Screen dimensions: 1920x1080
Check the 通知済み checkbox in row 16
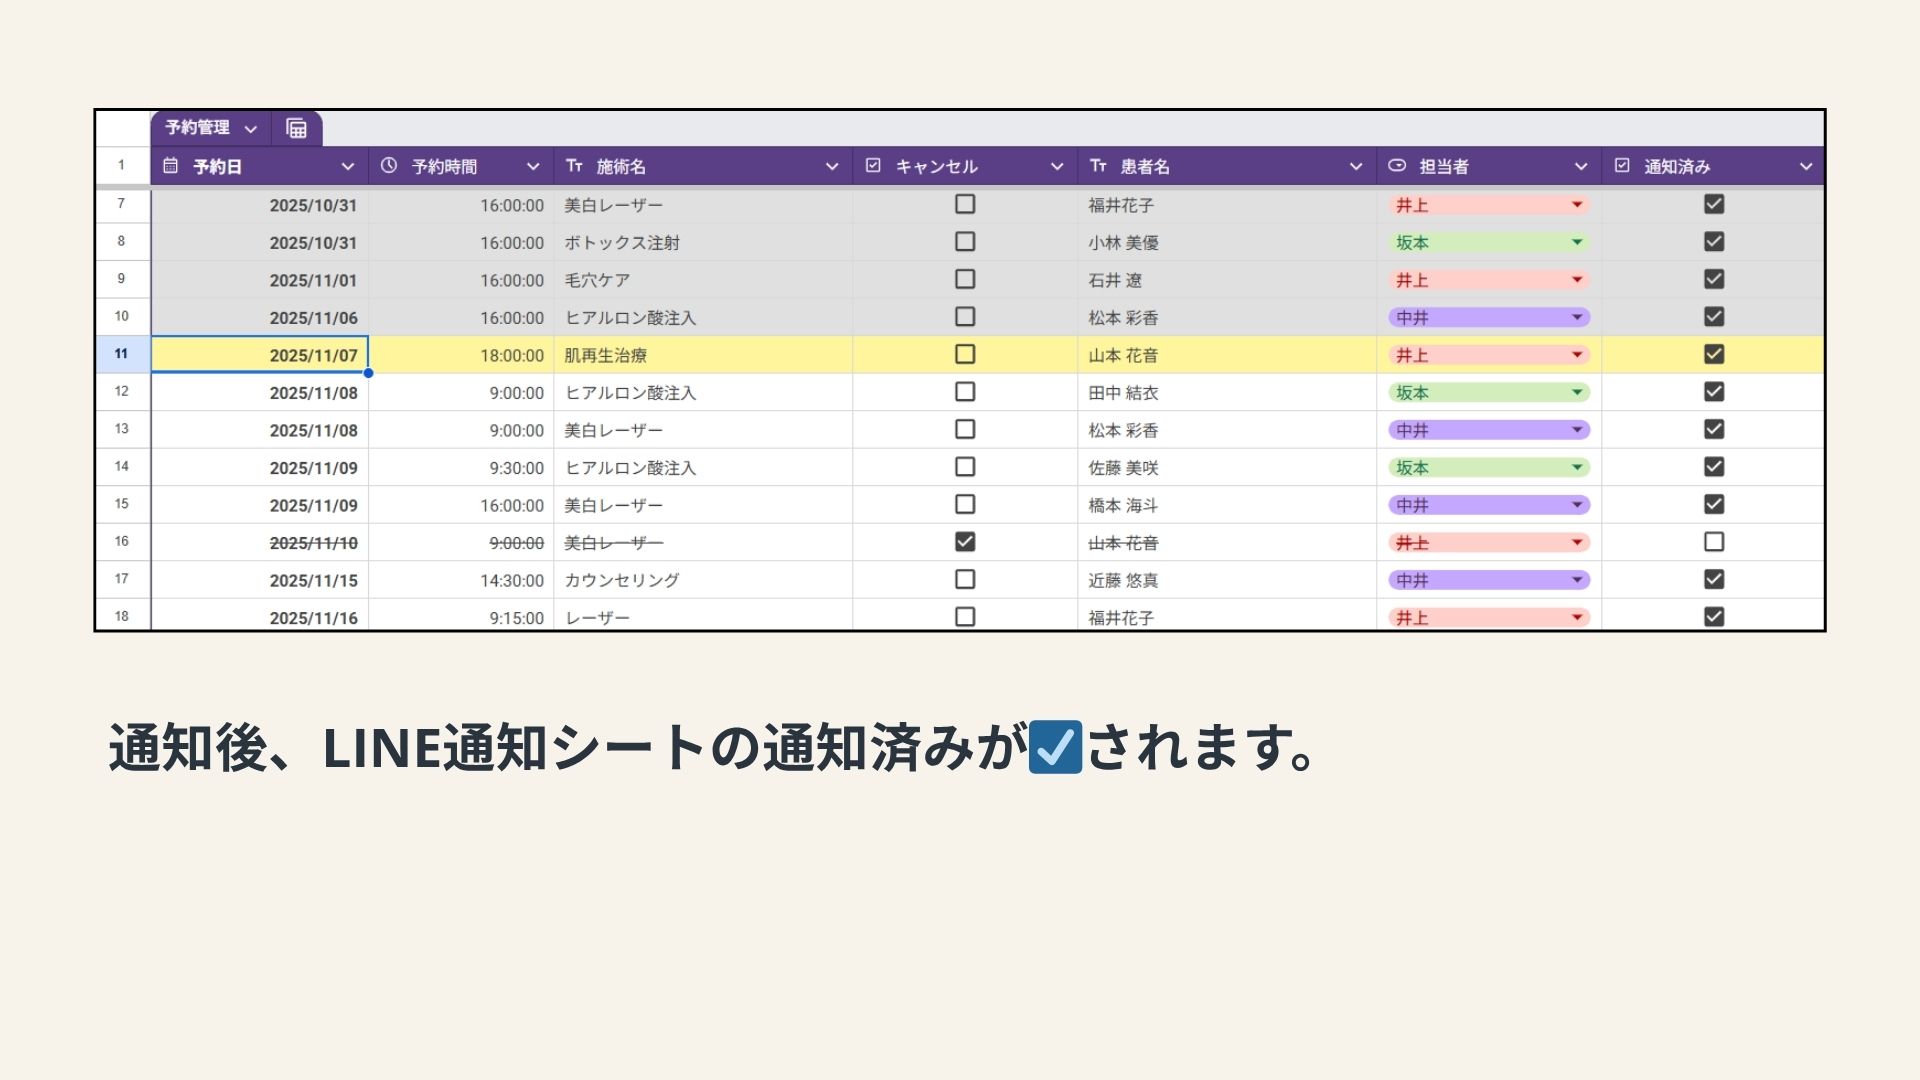1714,542
